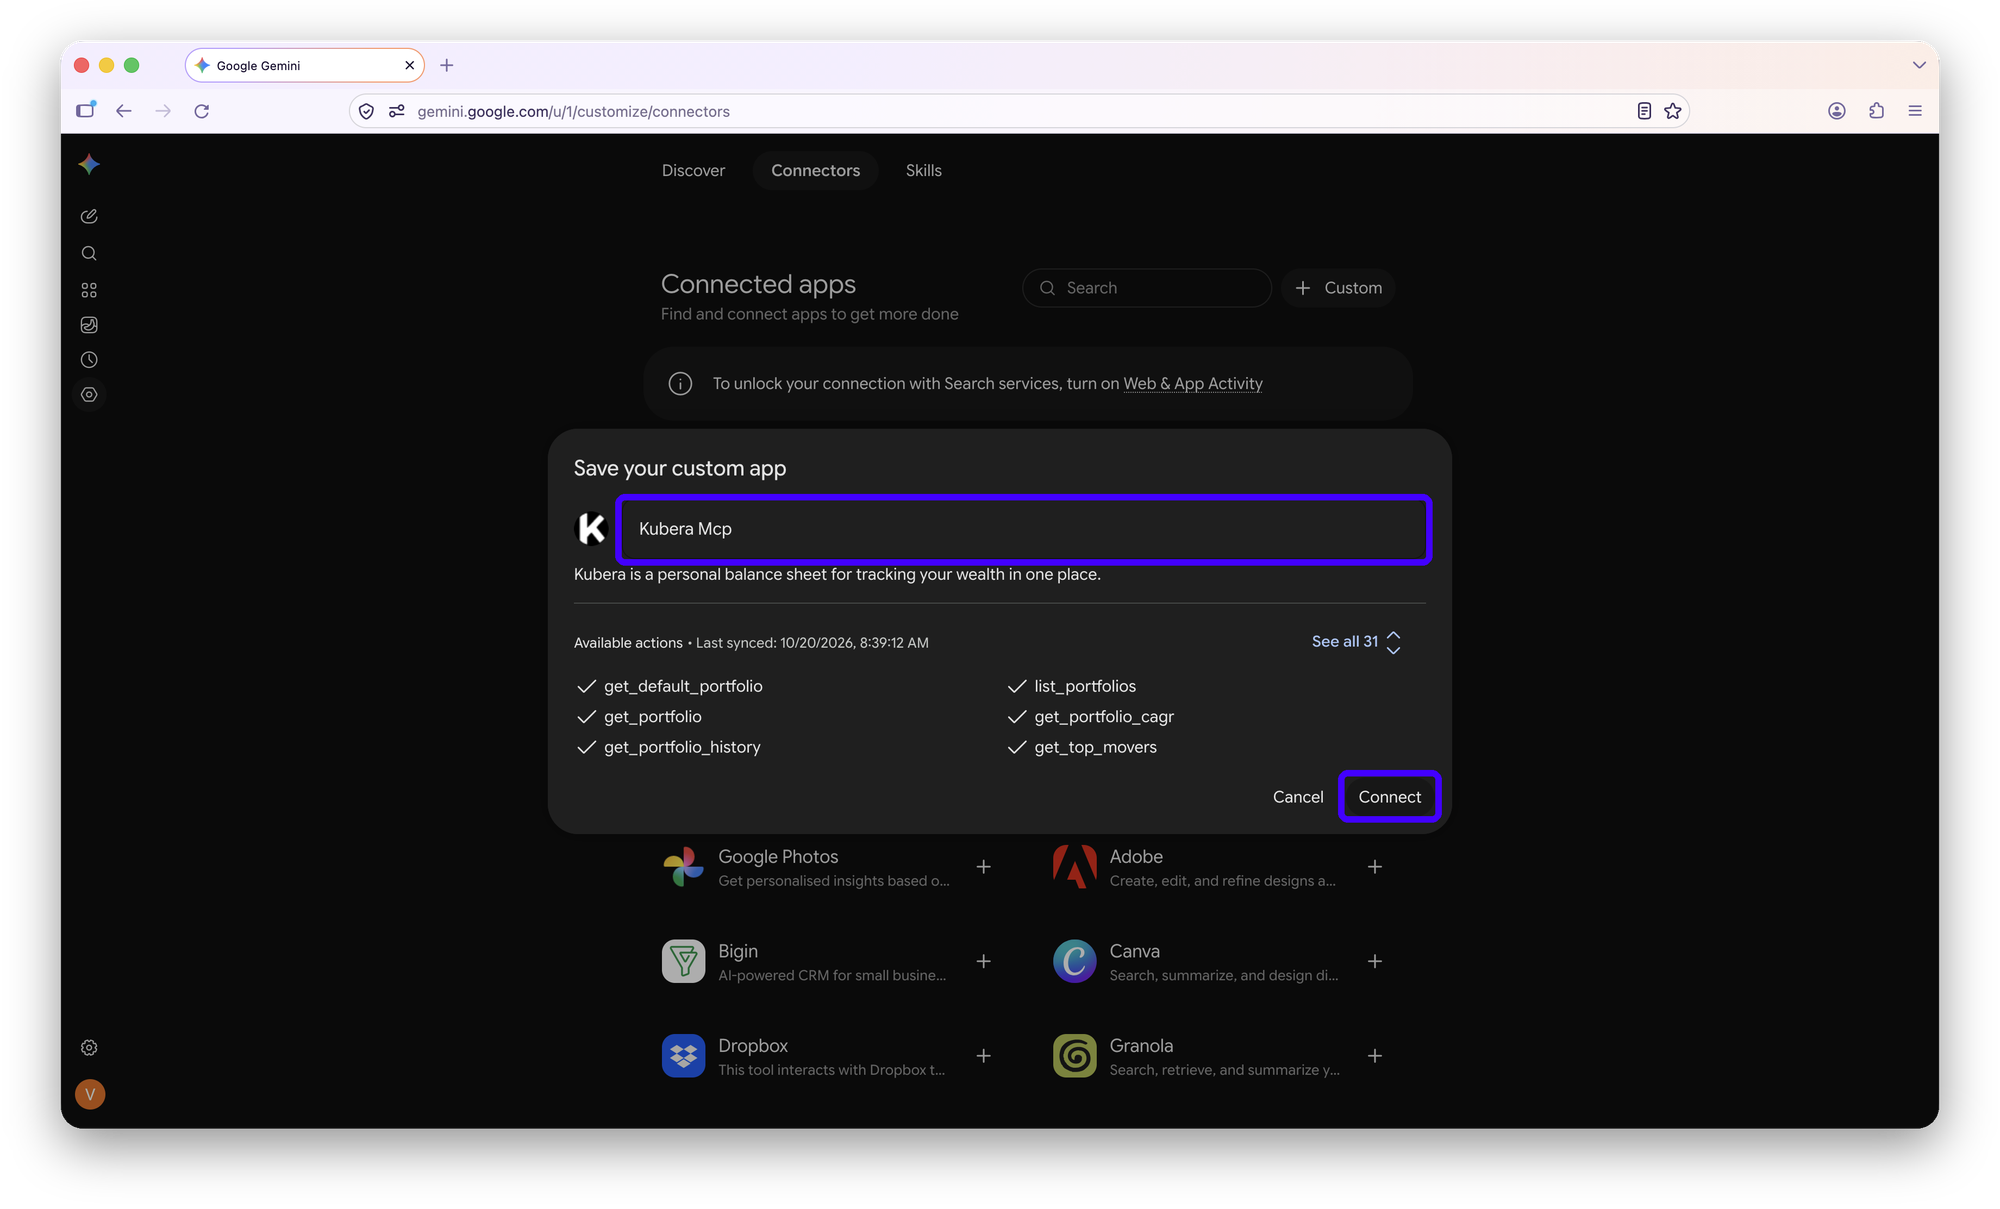This screenshot has height=1209, width=2000.
Task: Select the highlighted customize icon in sidebar
Action: pyautogui.click(x=89, y=395)
